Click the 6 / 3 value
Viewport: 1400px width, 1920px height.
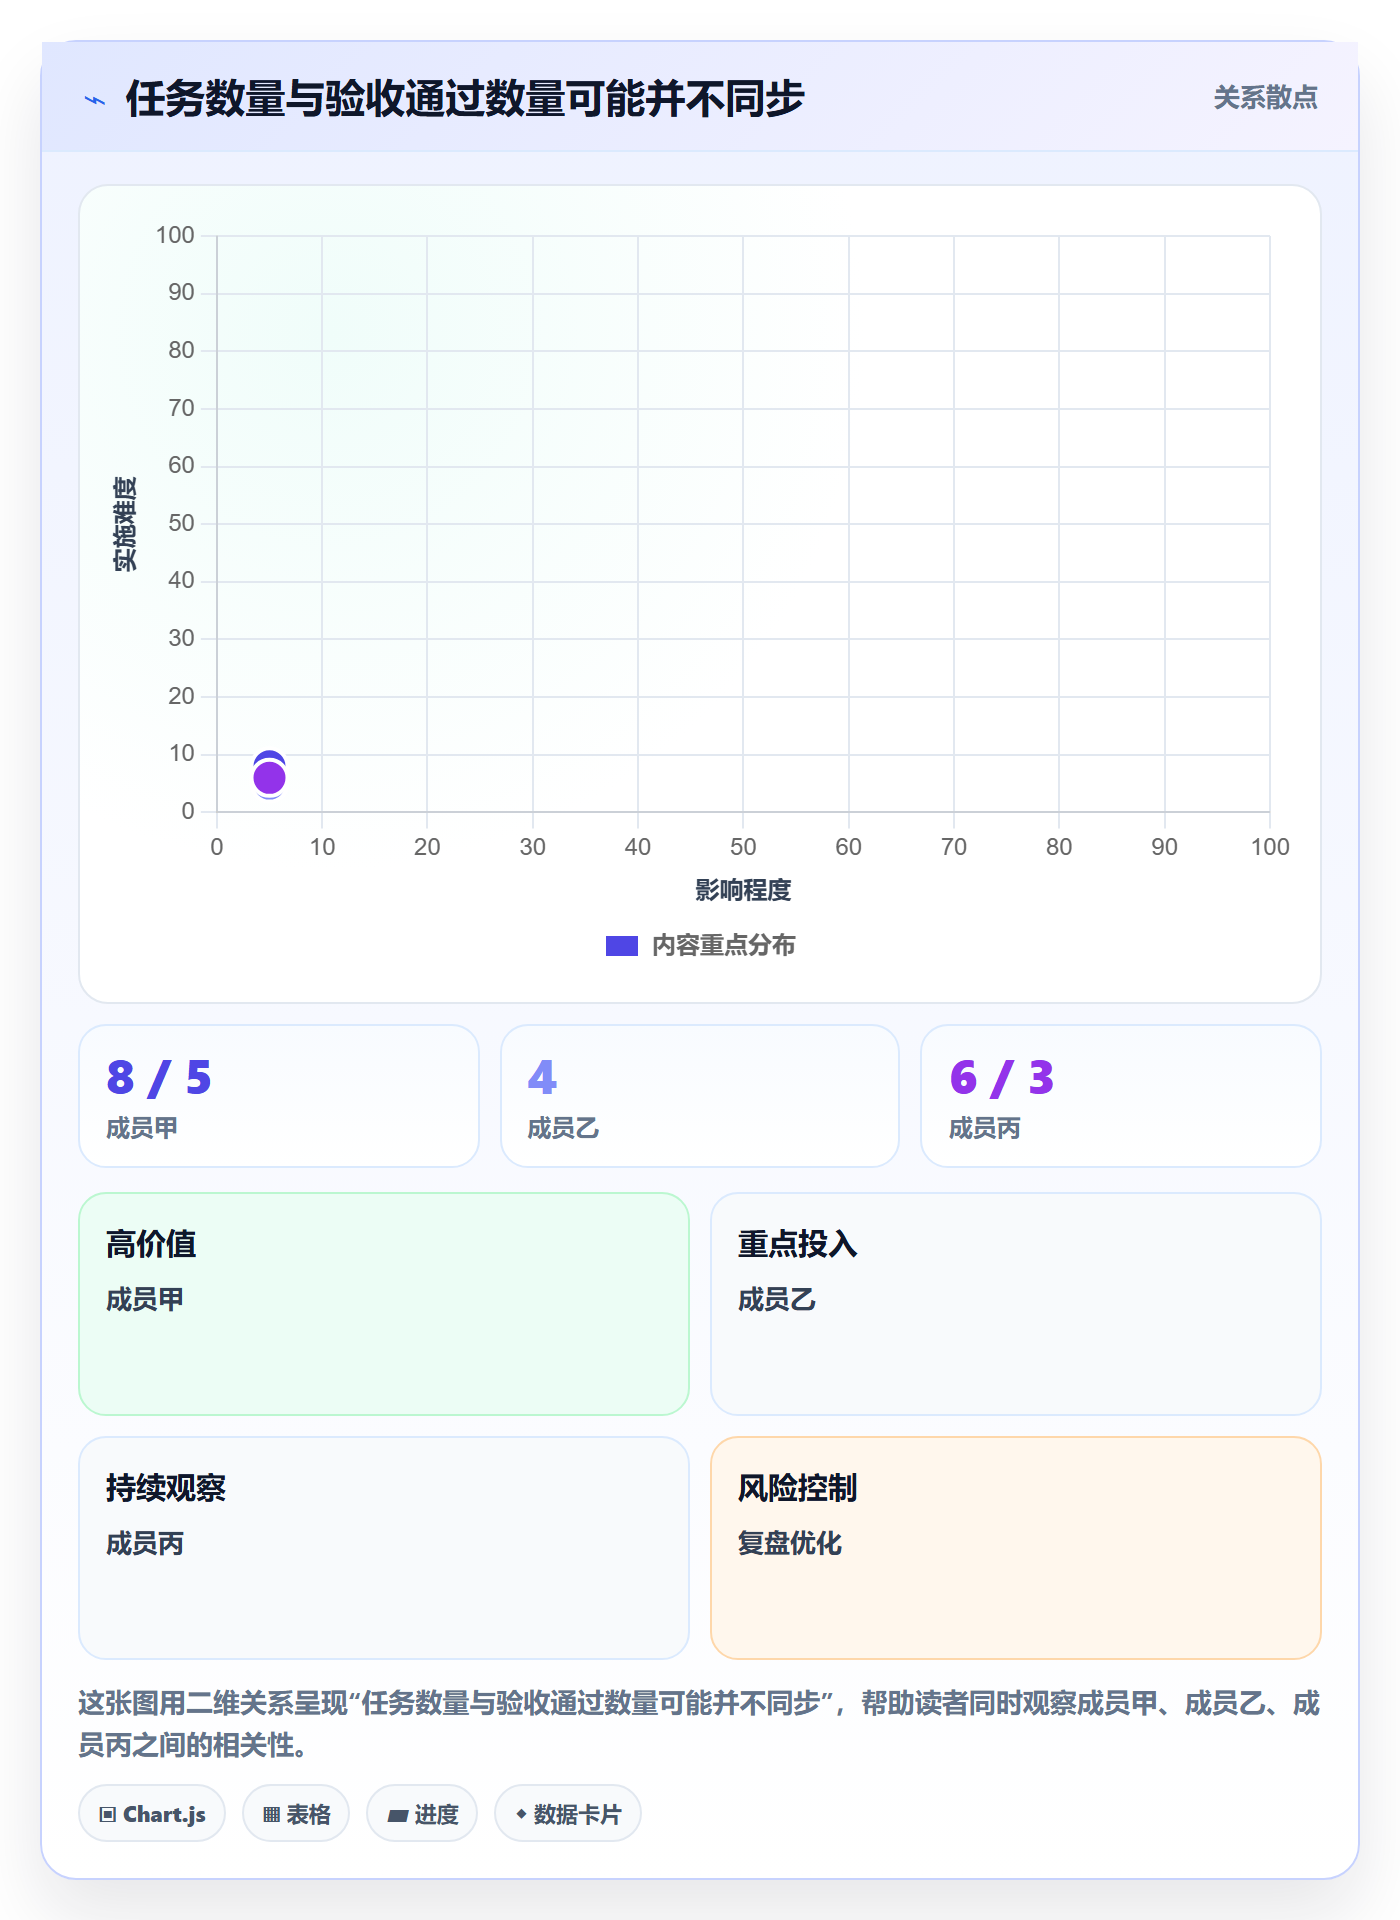[x=1002, y=1078]
